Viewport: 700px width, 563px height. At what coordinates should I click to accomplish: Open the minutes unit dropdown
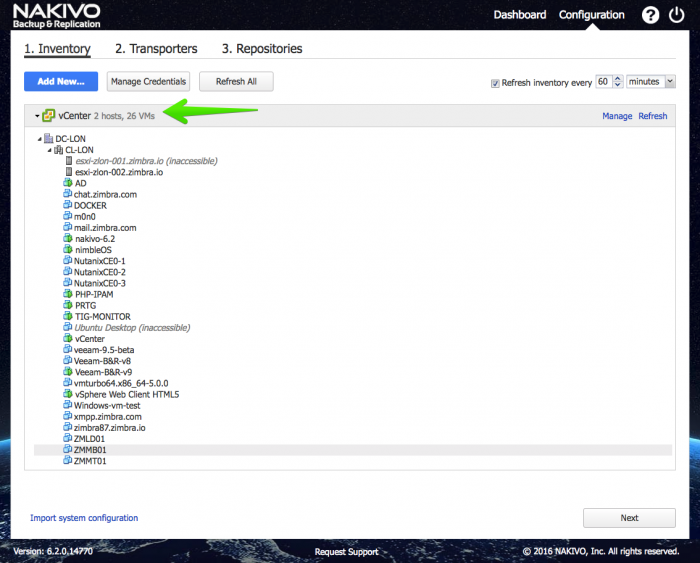pos(670,82)
